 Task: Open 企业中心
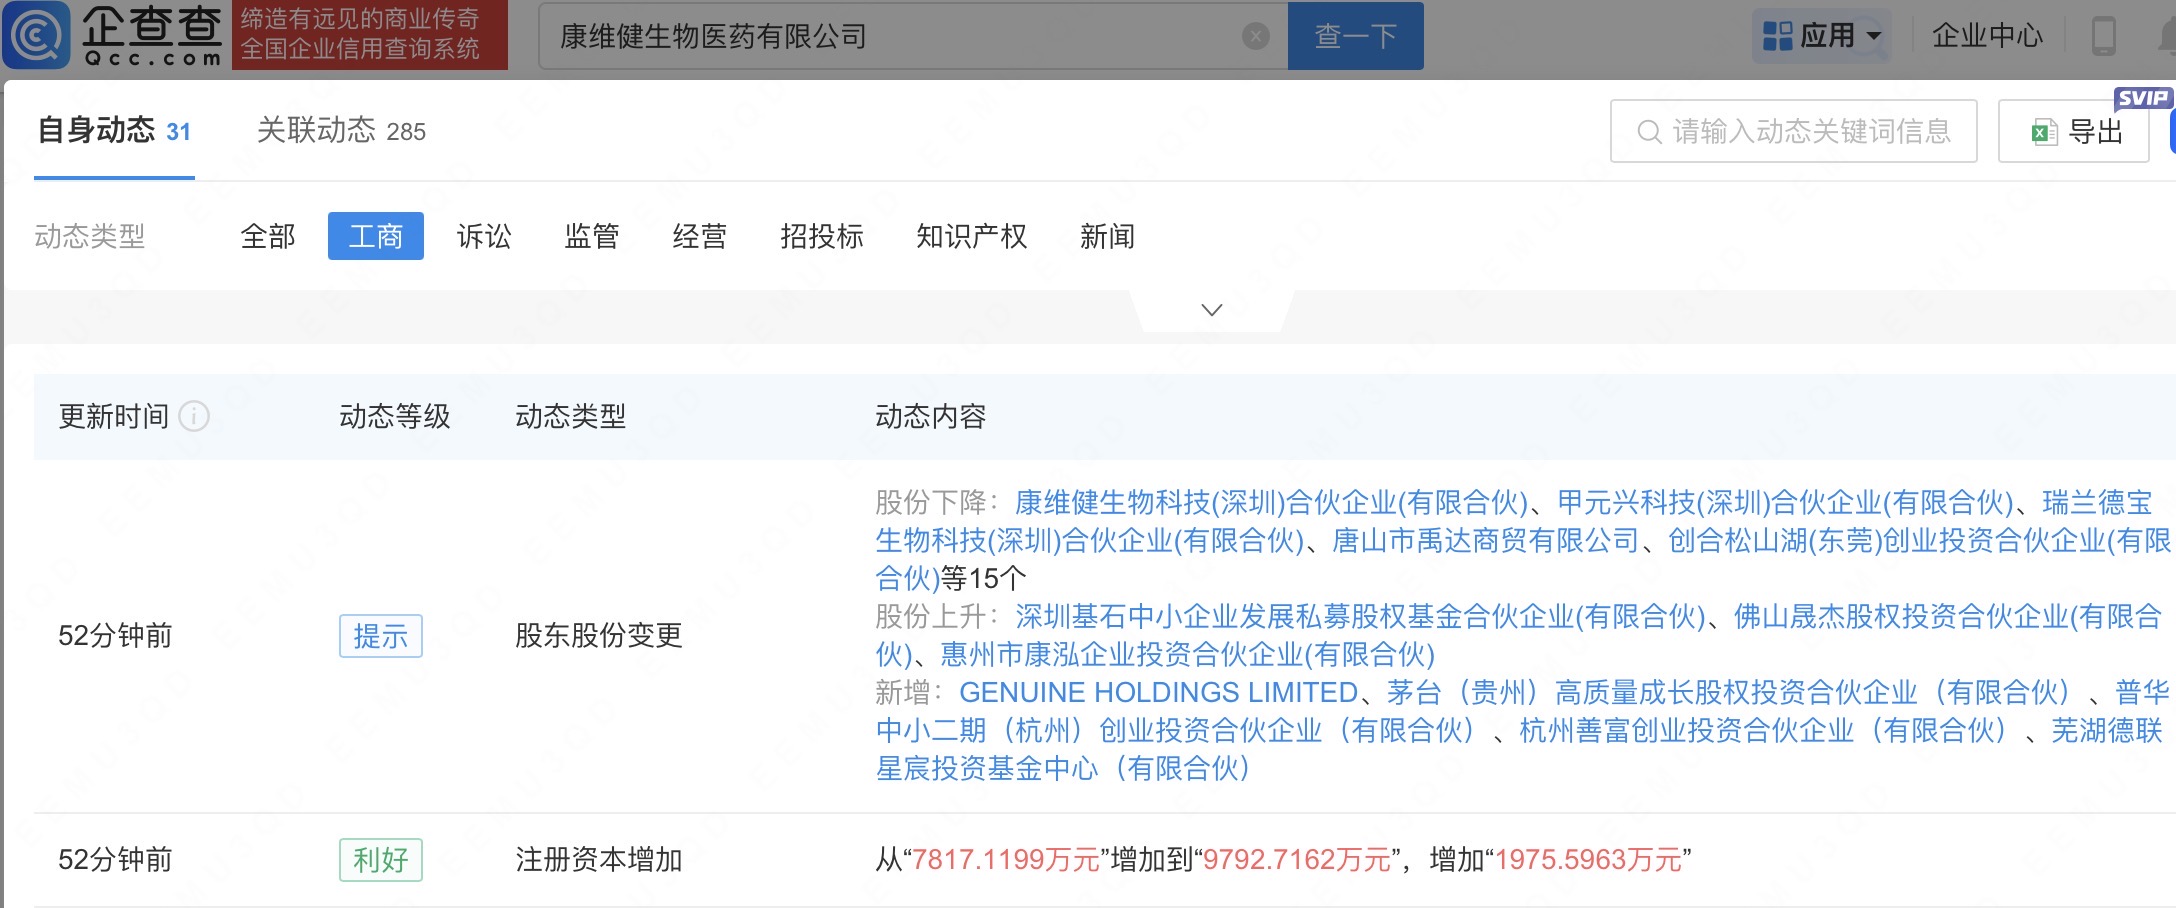(1988, 36)
